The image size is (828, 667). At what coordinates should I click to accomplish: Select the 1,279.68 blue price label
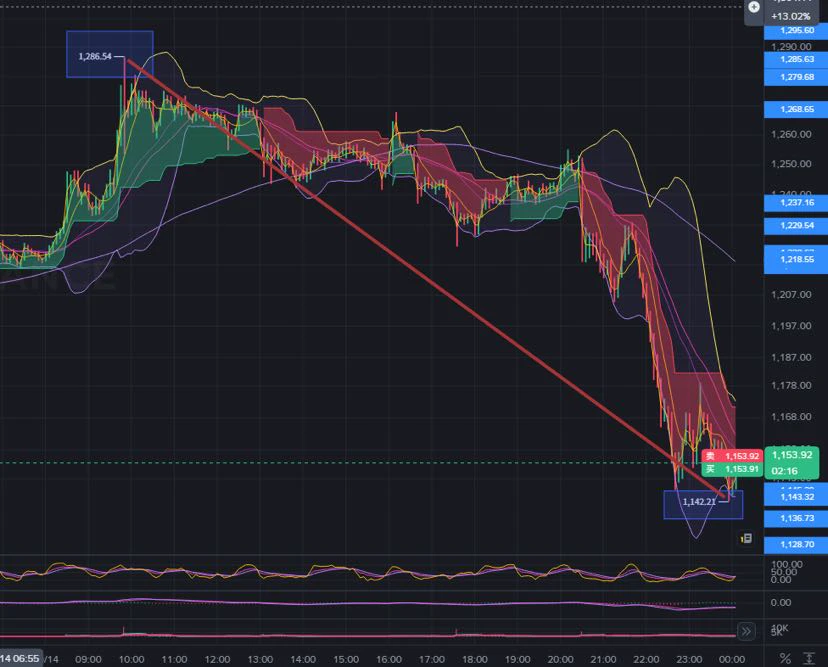point(796,77)
